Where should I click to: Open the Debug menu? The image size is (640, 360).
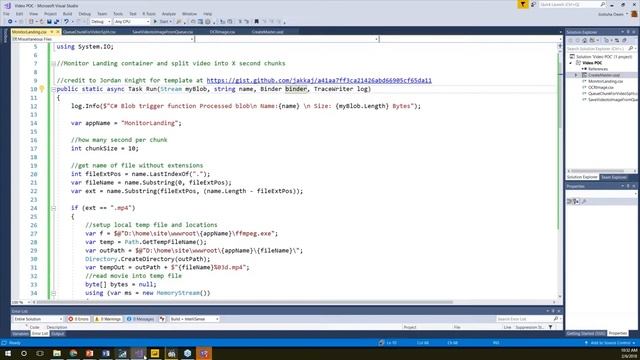click(84, 13)
